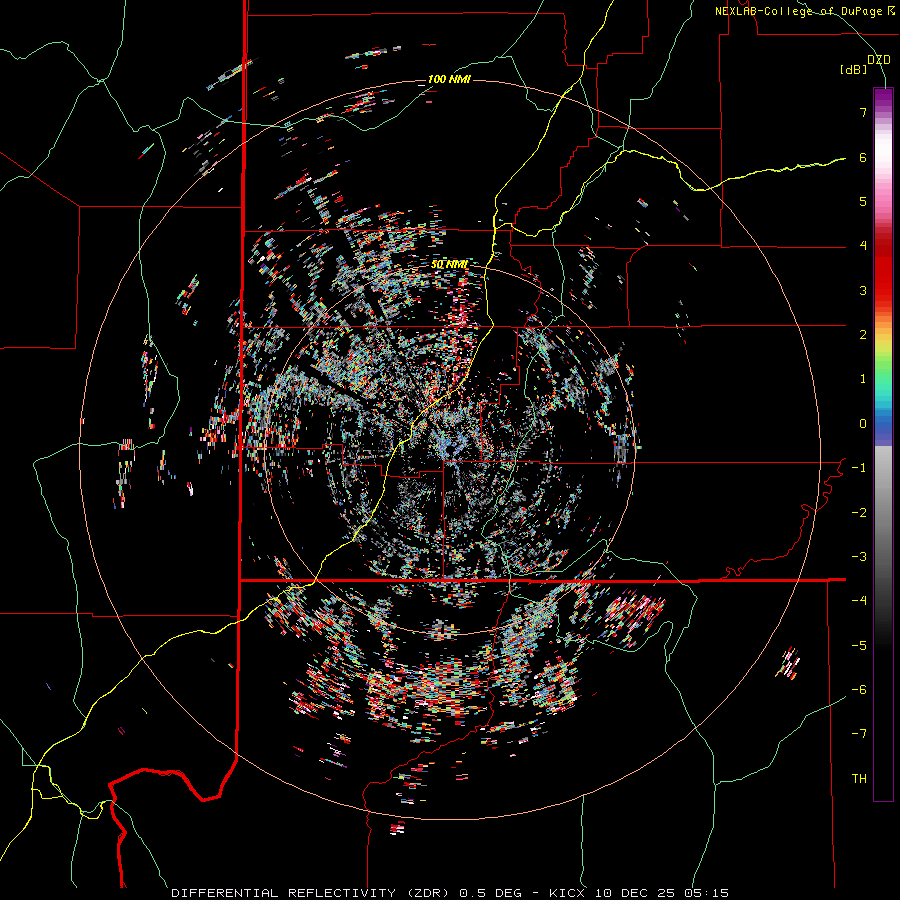Click the -5 value on the color scale
Viewport: 900px width, 900px height.
click(x=859, y=646)
